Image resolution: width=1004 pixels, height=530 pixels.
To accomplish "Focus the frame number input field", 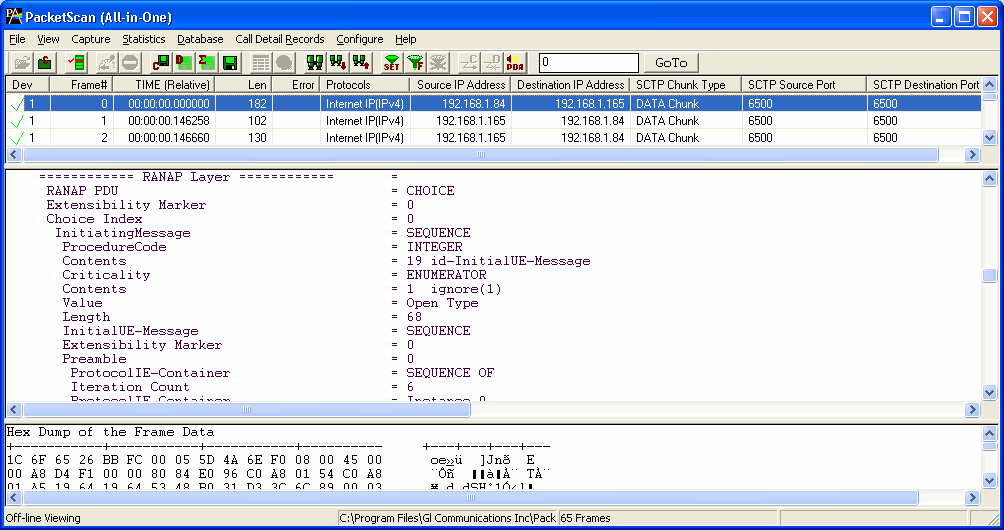I will coord(588,63).
